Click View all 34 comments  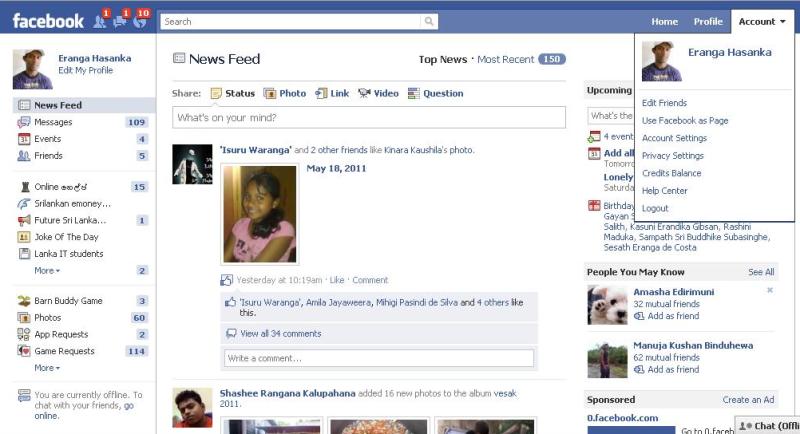pyautogui.click(x=281, y=334)
